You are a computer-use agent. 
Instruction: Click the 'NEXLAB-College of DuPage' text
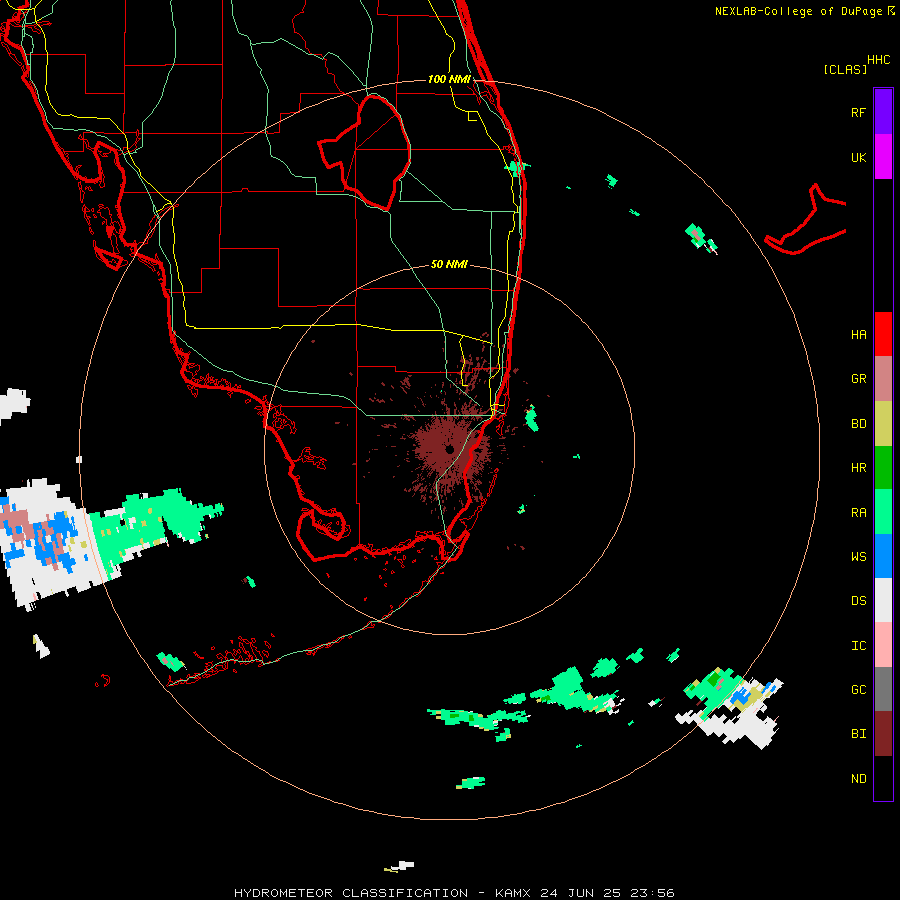(x=798, y=11)
